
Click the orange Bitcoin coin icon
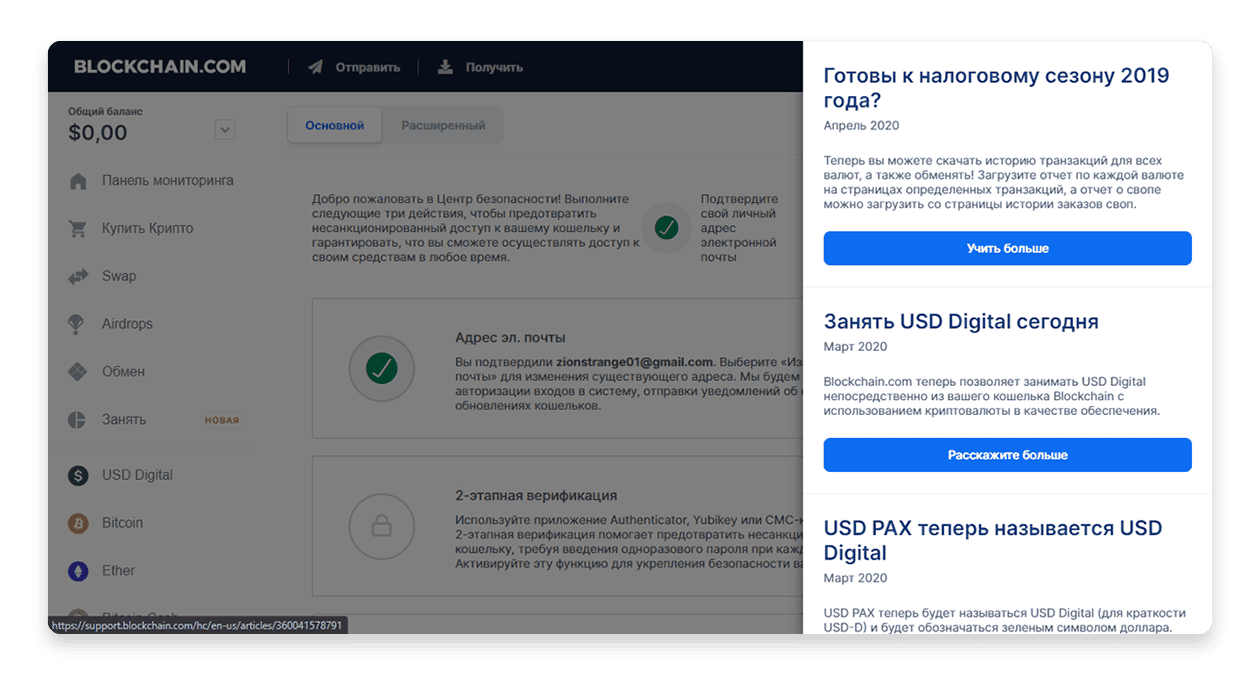78,523
